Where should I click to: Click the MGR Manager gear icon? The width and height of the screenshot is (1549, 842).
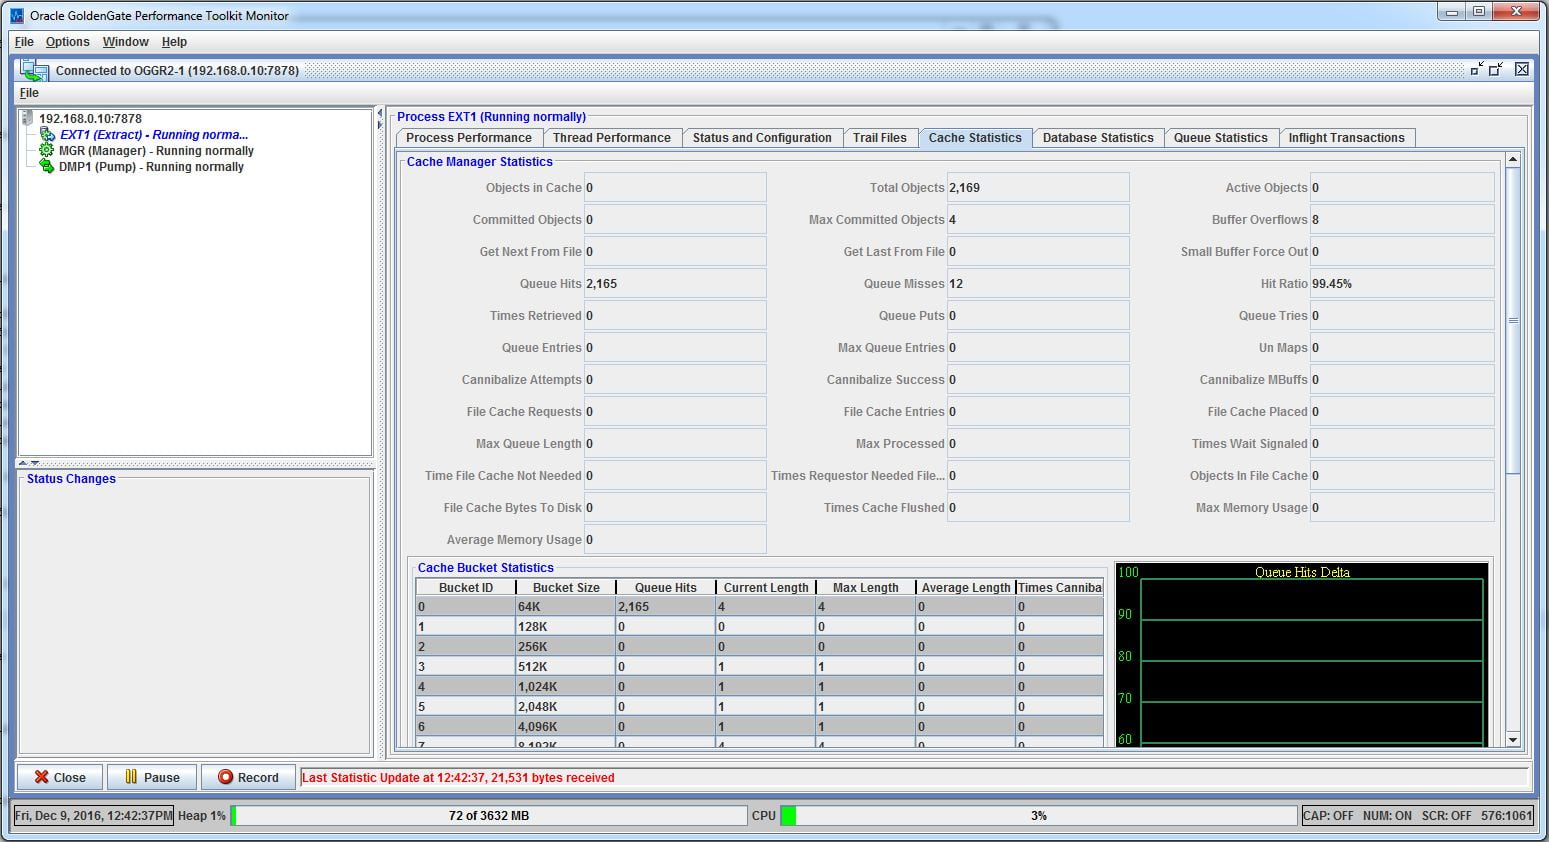tap(46, 150)
